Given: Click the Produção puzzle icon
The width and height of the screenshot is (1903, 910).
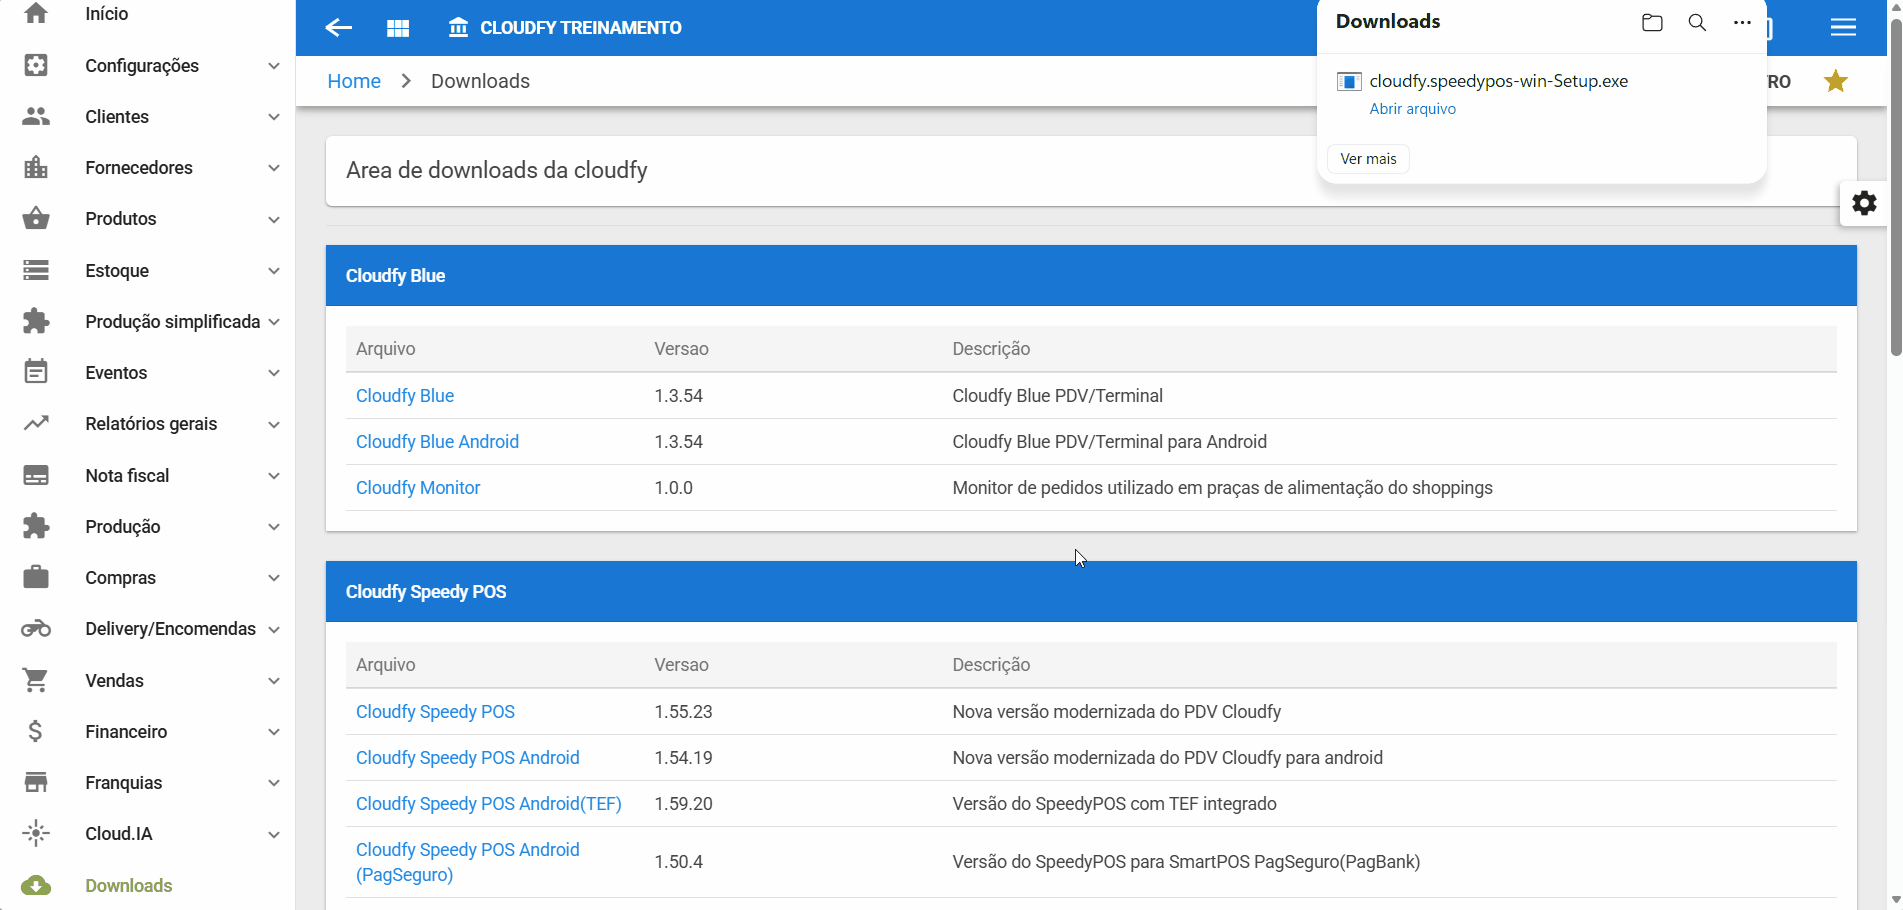Looking at the screenshot, I should 36,526.
